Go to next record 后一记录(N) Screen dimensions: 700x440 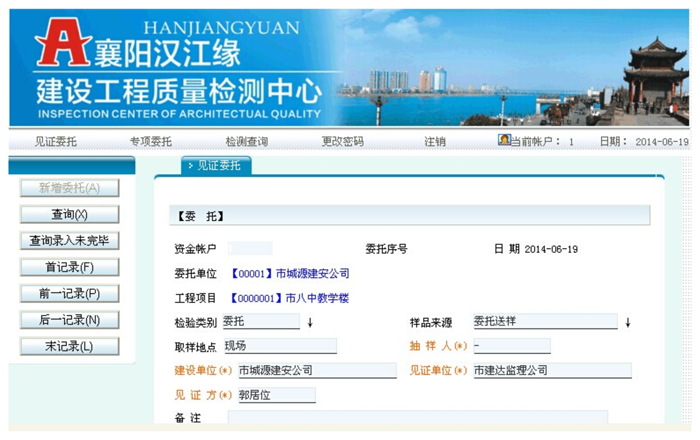pyautogui.click(x=70, y=320)
